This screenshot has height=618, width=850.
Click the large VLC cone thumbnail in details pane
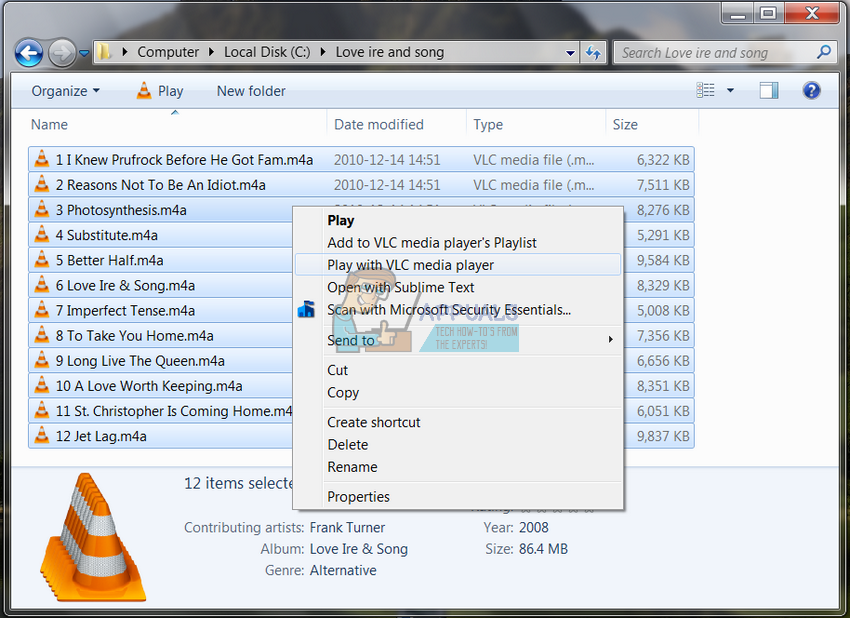pos(93,537)
